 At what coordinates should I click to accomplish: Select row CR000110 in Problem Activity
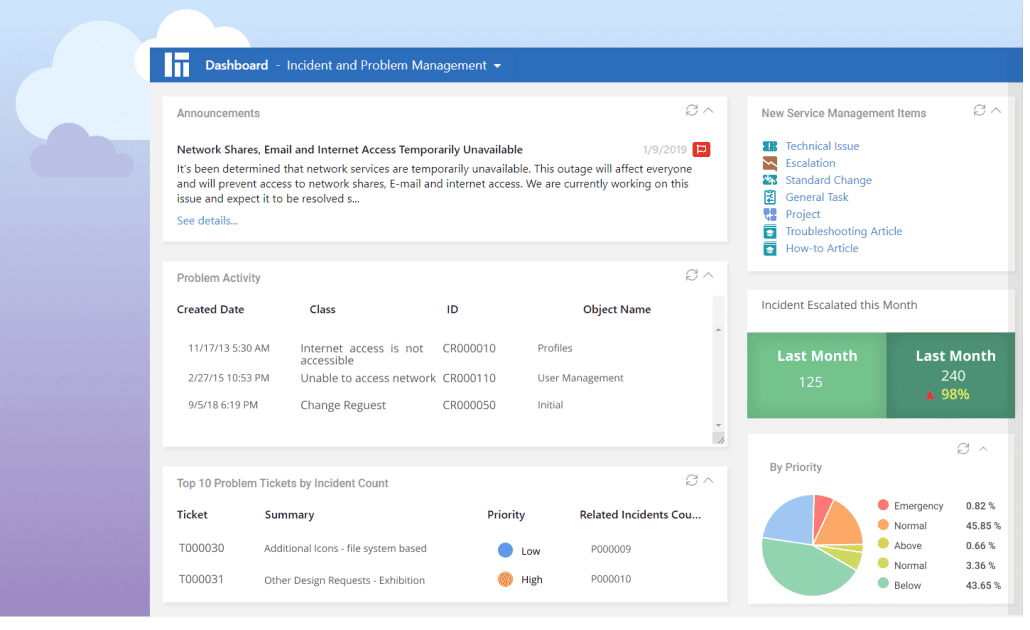pos(469,378)
